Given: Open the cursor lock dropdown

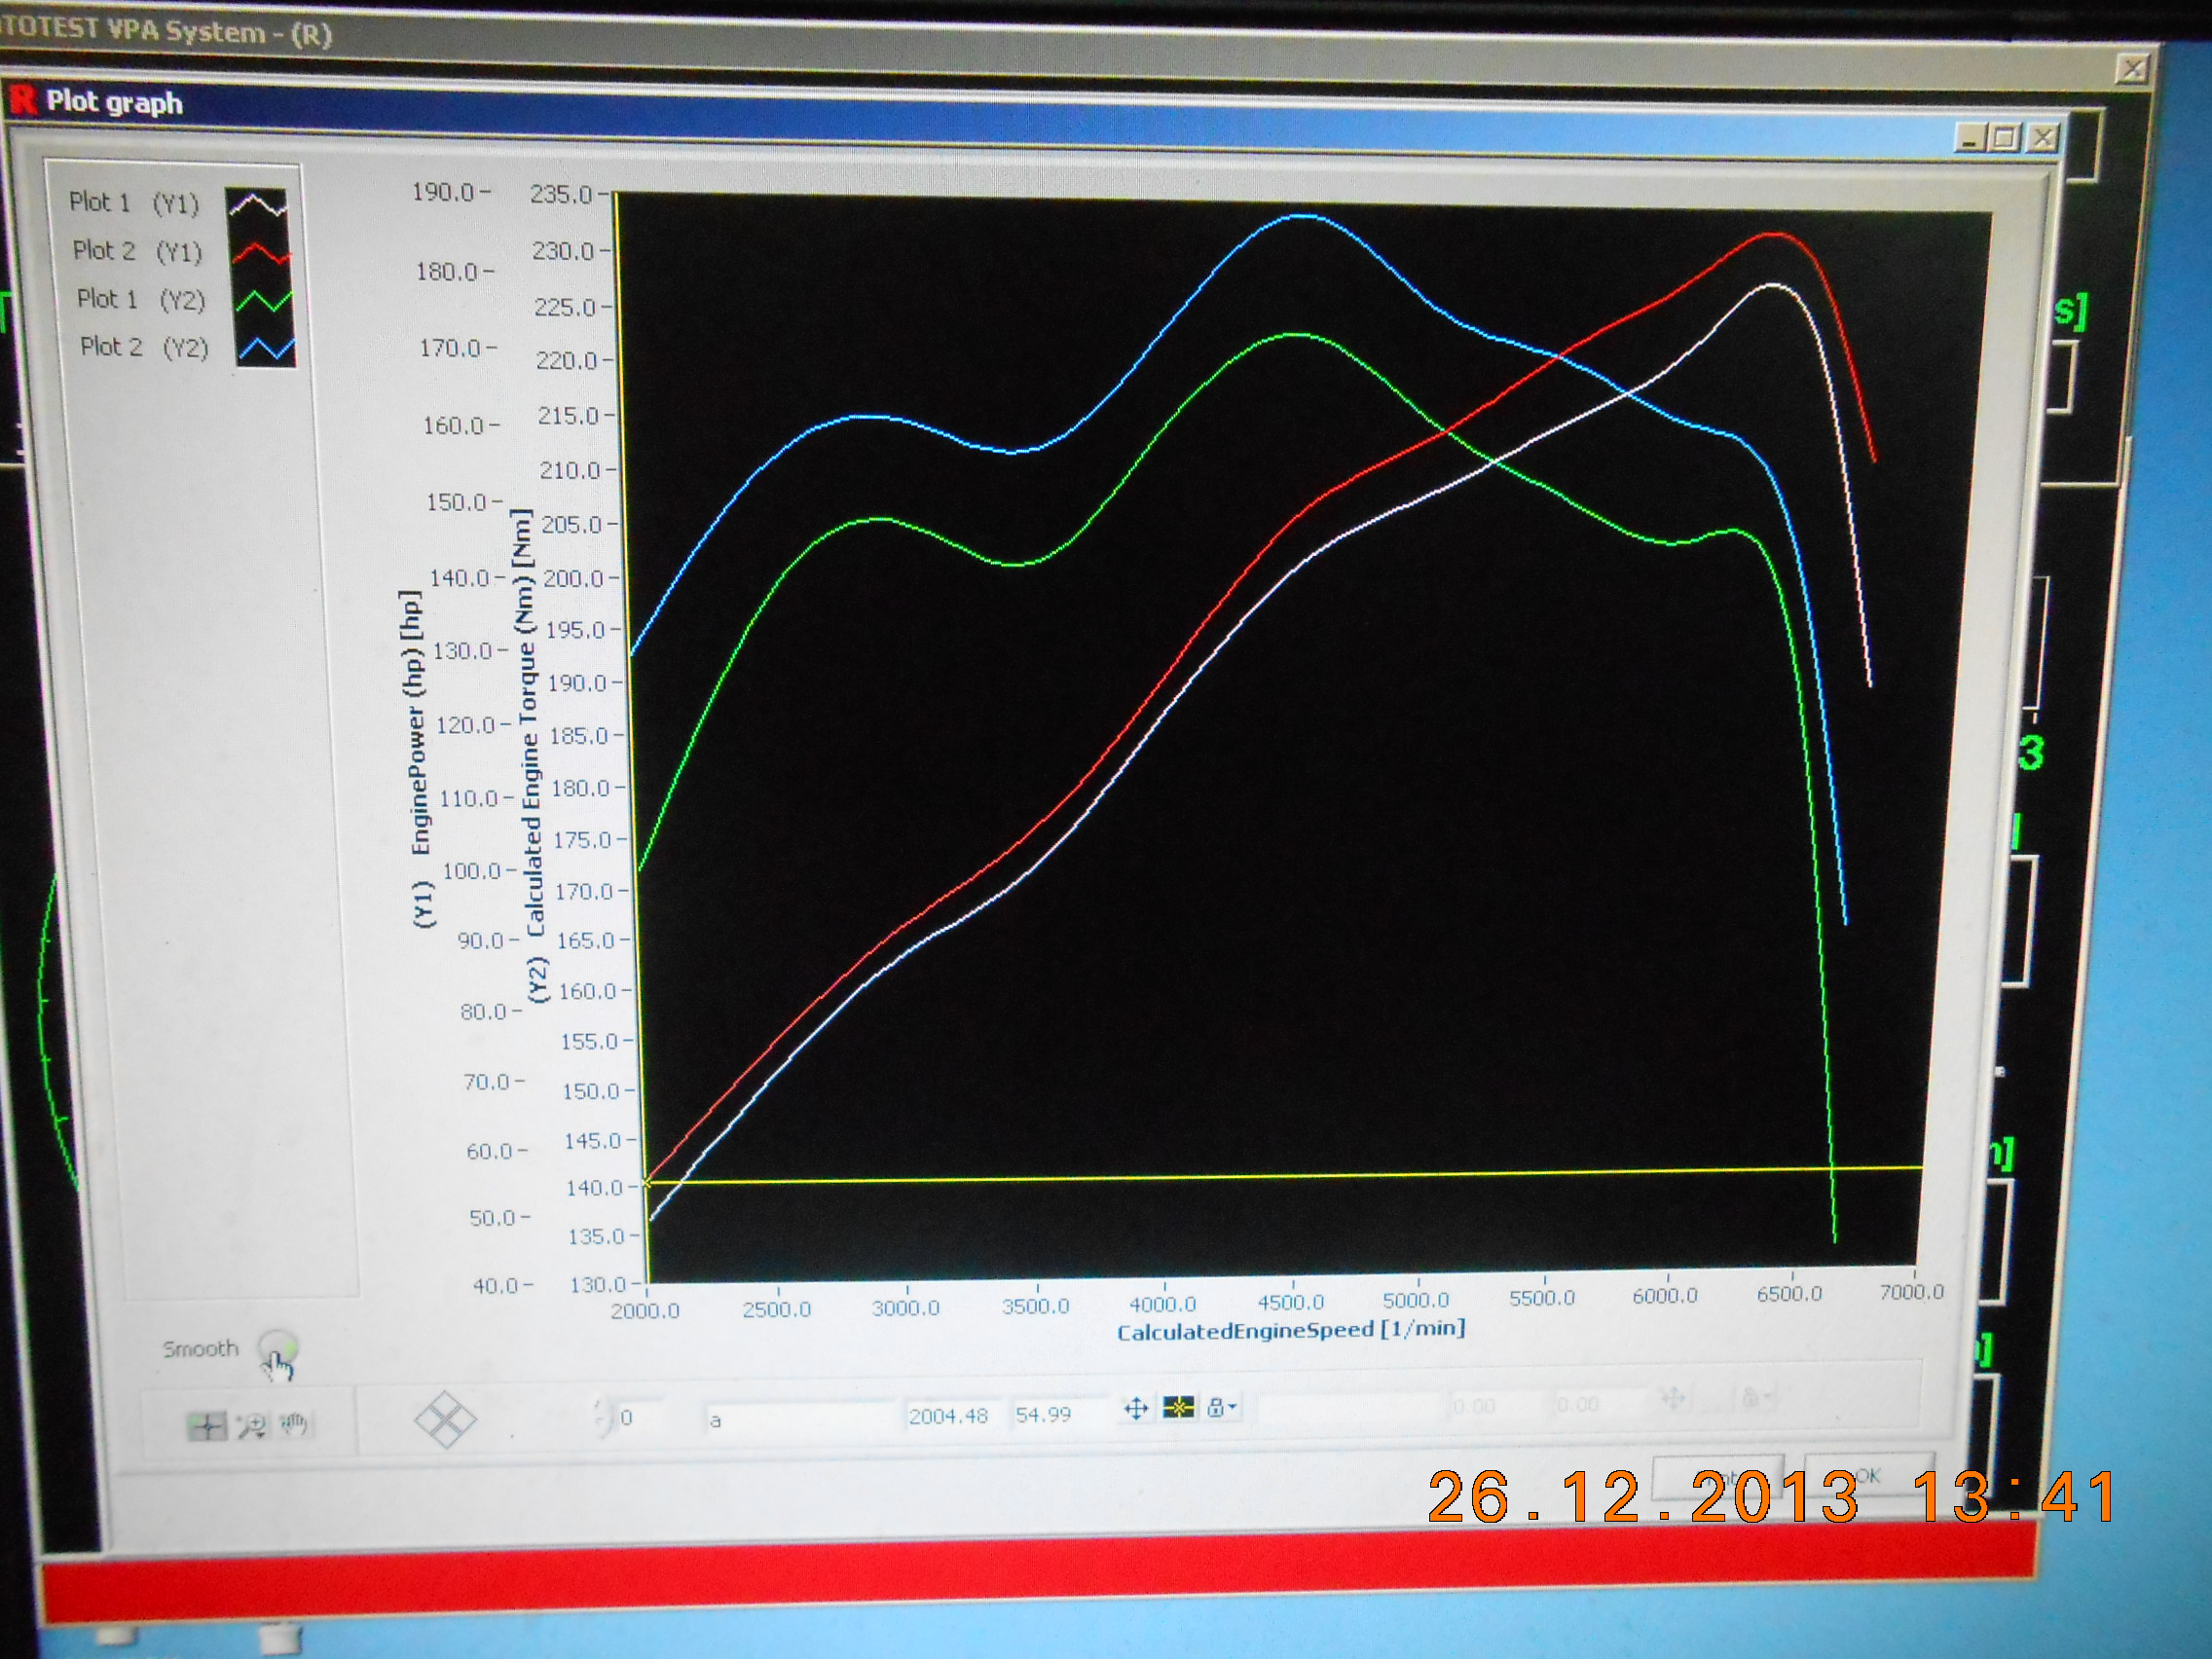Looking at the screenshot, I should coord(1221,1408).
